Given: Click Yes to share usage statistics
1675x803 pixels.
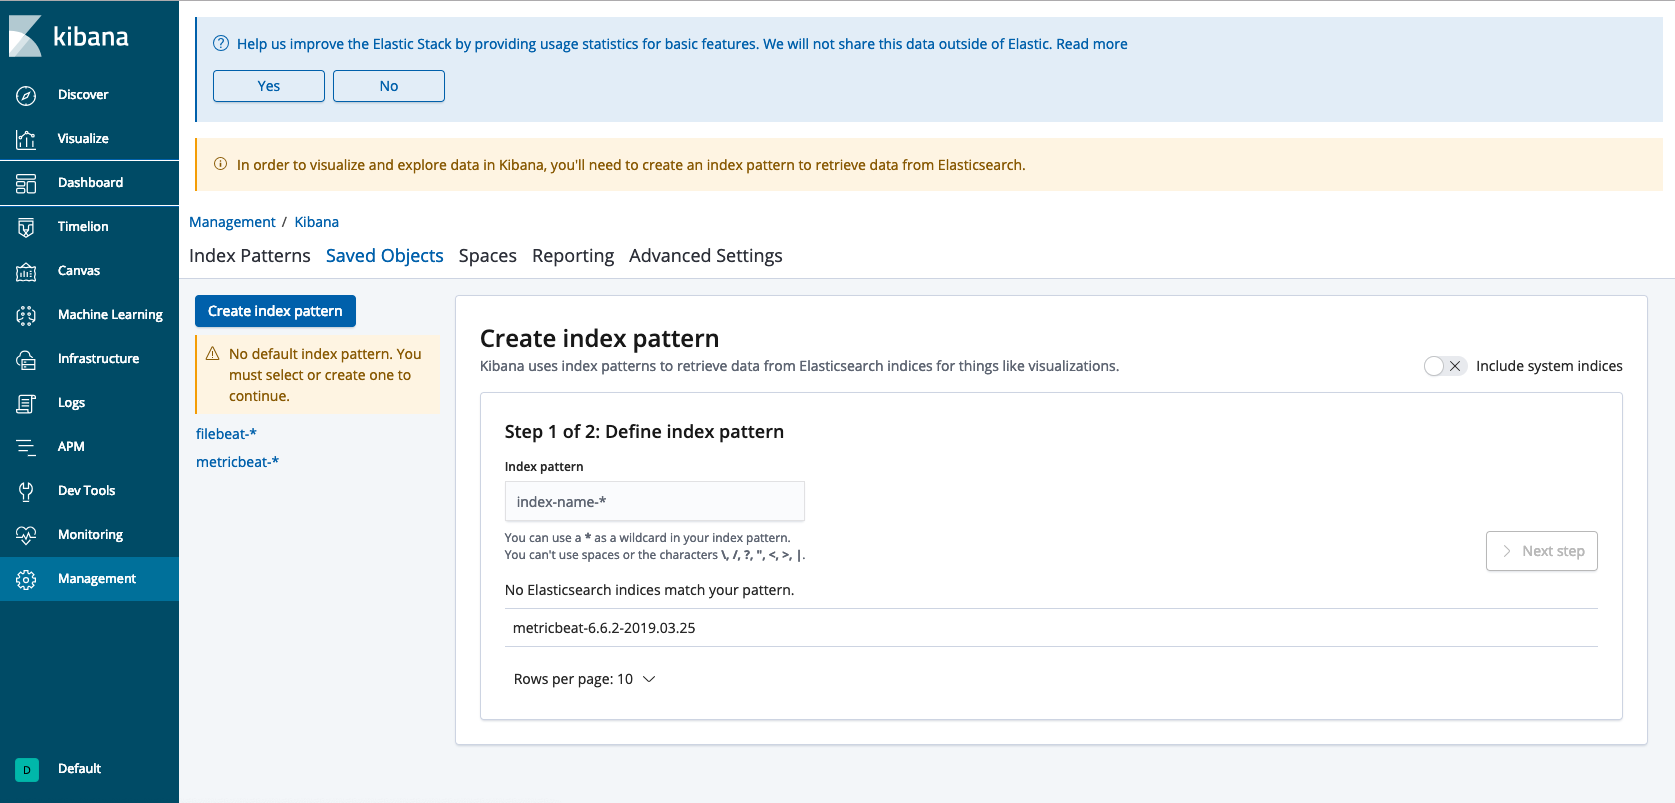Looking at the screenshot, I should 269,86.
